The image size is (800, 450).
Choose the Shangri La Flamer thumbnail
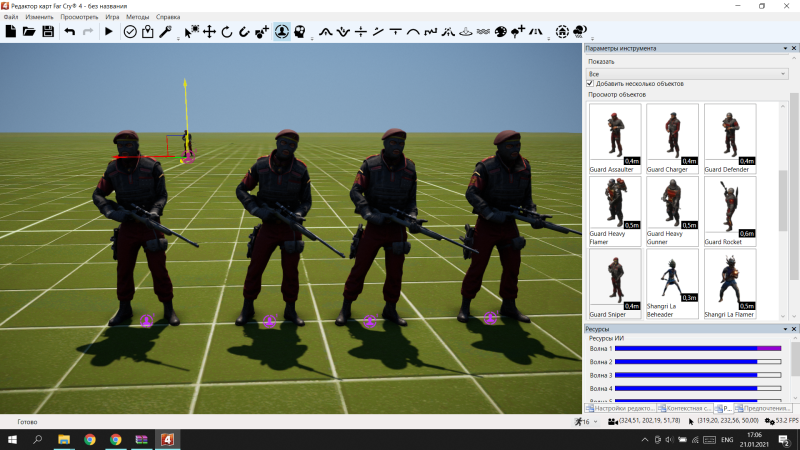tap(730, 284)
